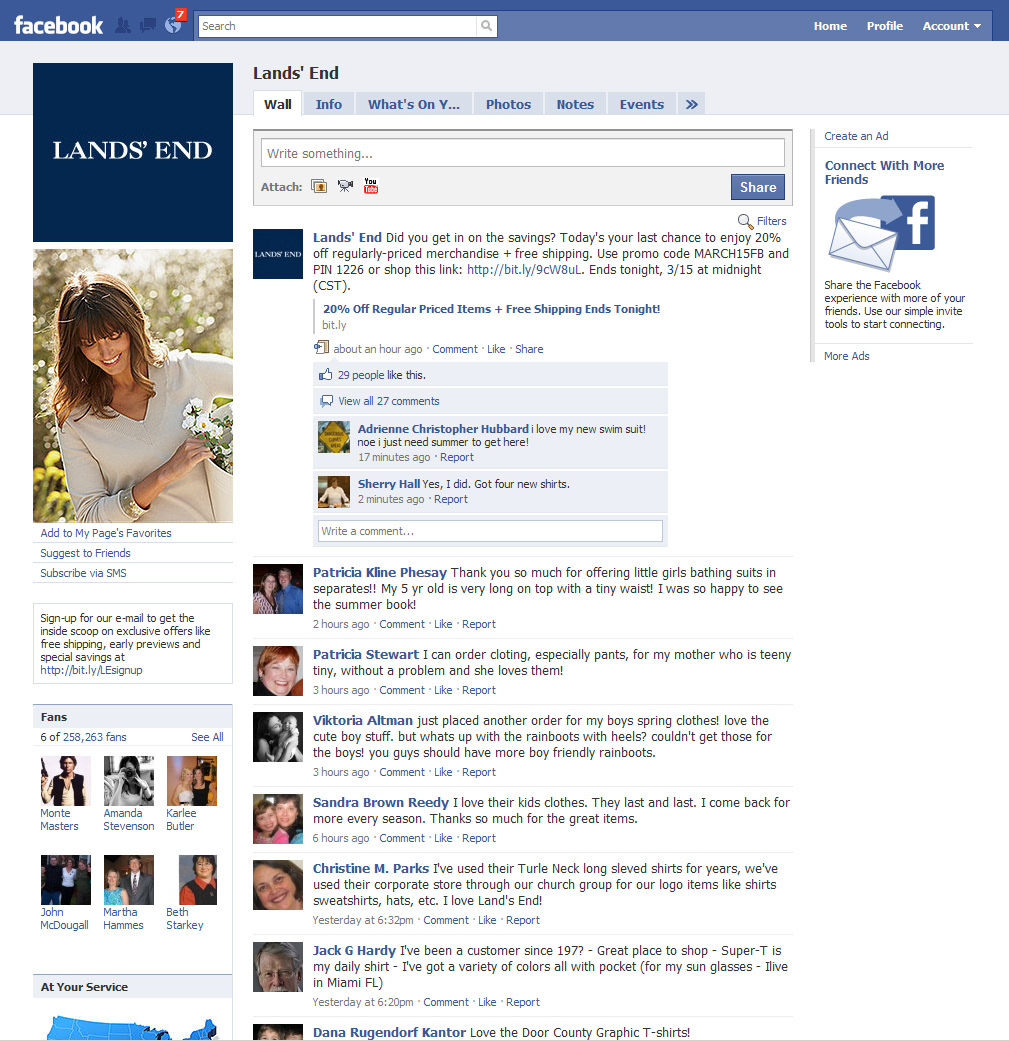Click Create an Ad link
Screen dimensions: 1009x1041
(x=856, y=136)
